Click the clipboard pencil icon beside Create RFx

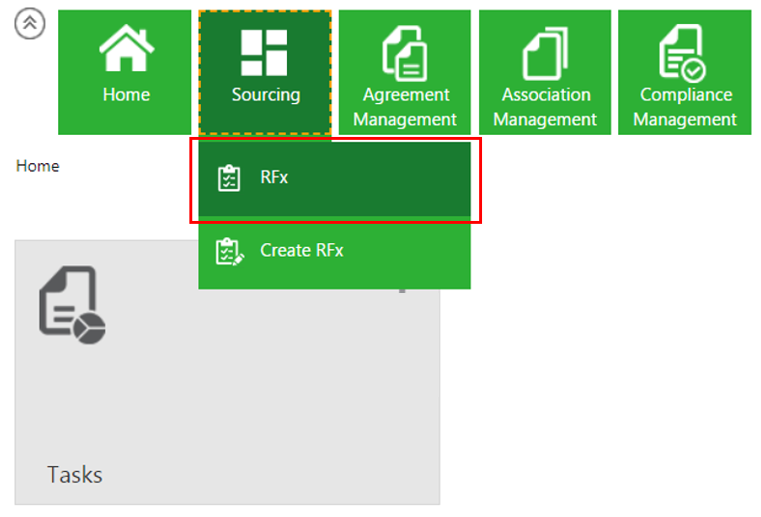tap(229, 251)
